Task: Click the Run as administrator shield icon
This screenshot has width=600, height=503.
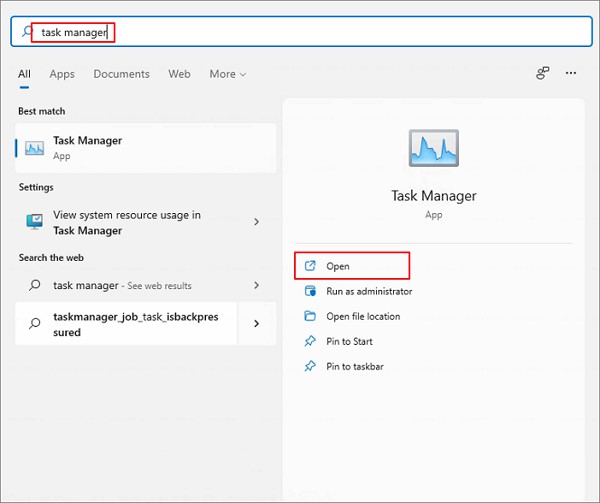Action: [x=310, y=291]
